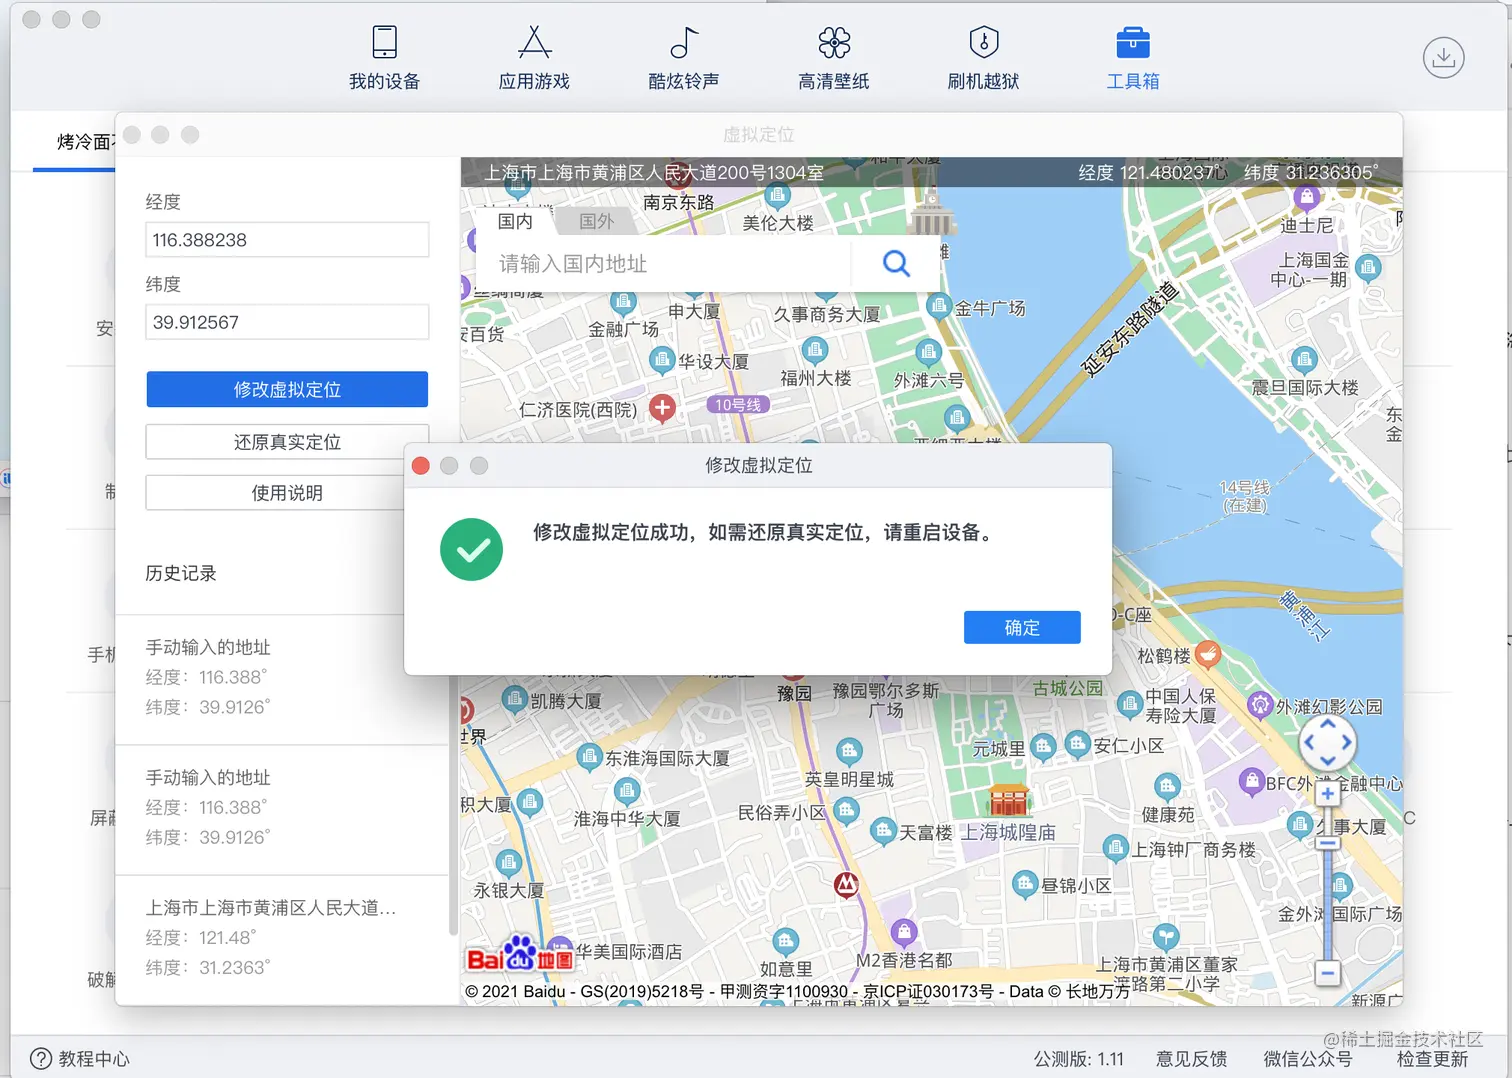Focus the 经度 longitude input field
Screen dimensions: 1512x1078
click(287, 240)
